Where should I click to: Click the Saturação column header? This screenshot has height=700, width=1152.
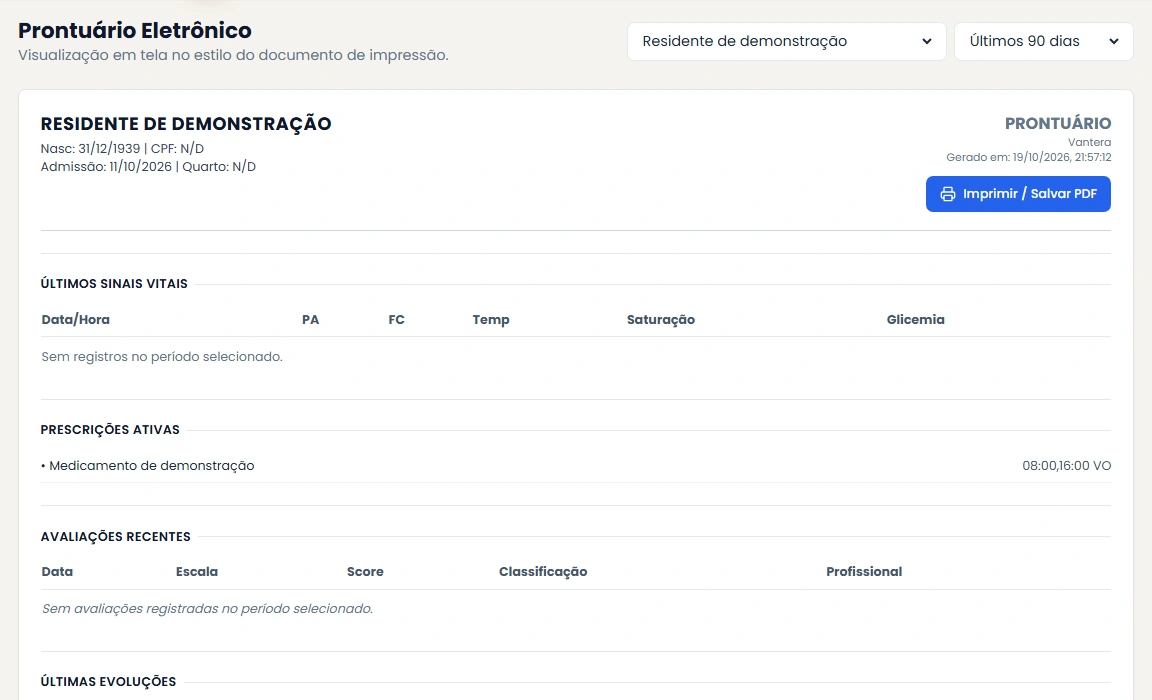tap(660, 320)
